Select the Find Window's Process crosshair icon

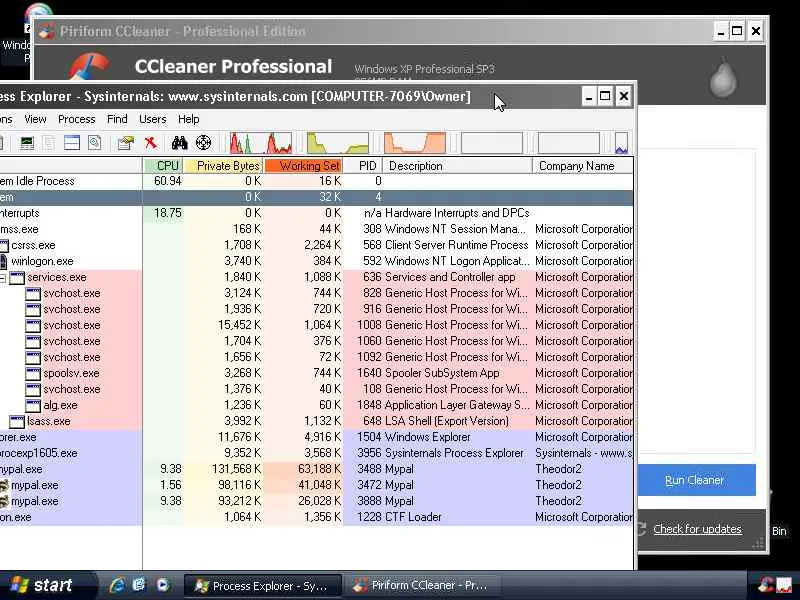click(203, 143)
